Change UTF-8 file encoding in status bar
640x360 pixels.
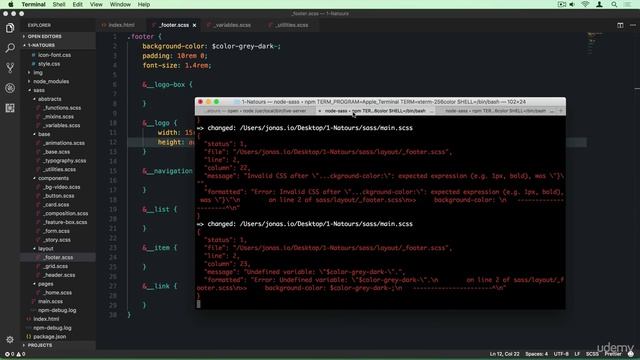coord(561,354)
